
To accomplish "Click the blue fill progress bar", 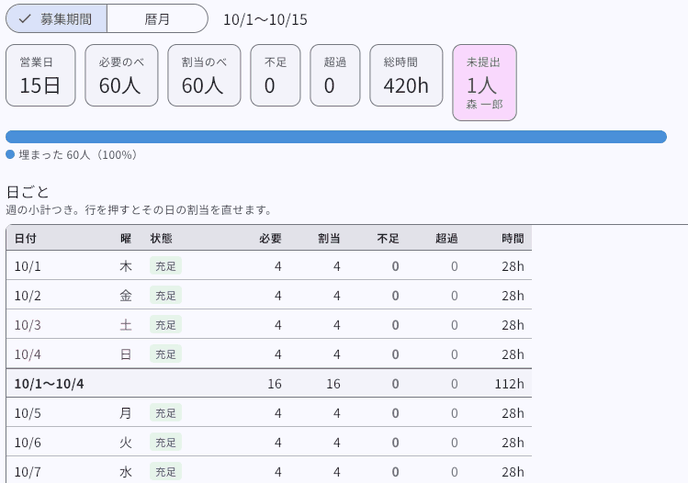I will (x=336, y=136).
